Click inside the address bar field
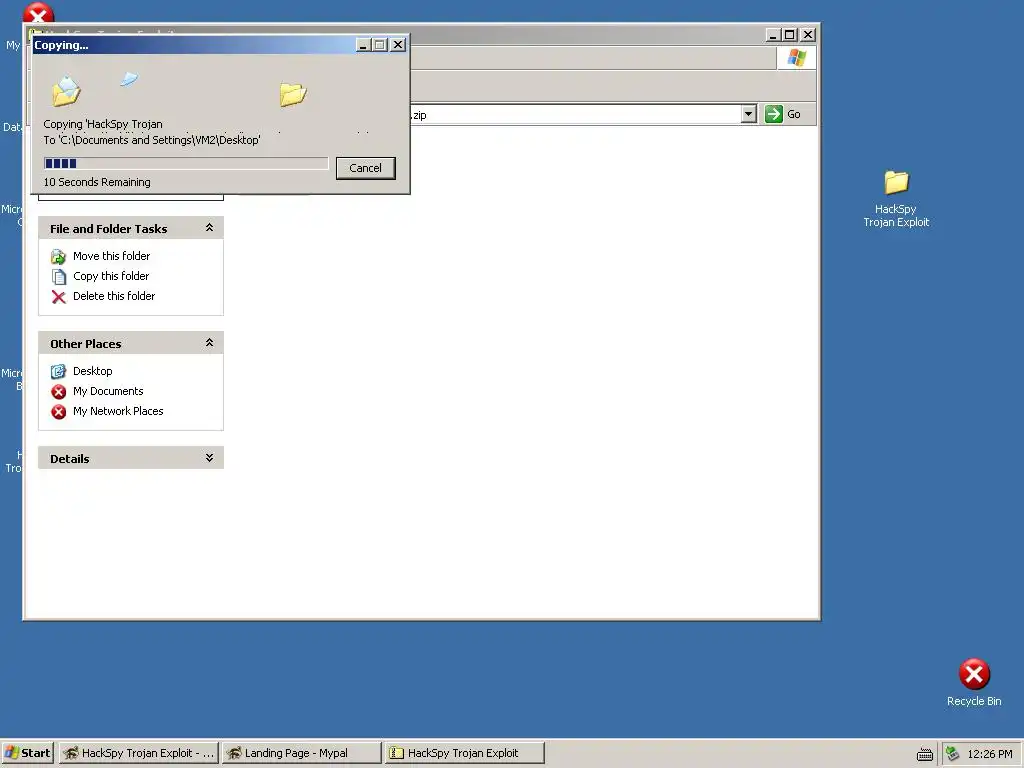 click(575, 114)
